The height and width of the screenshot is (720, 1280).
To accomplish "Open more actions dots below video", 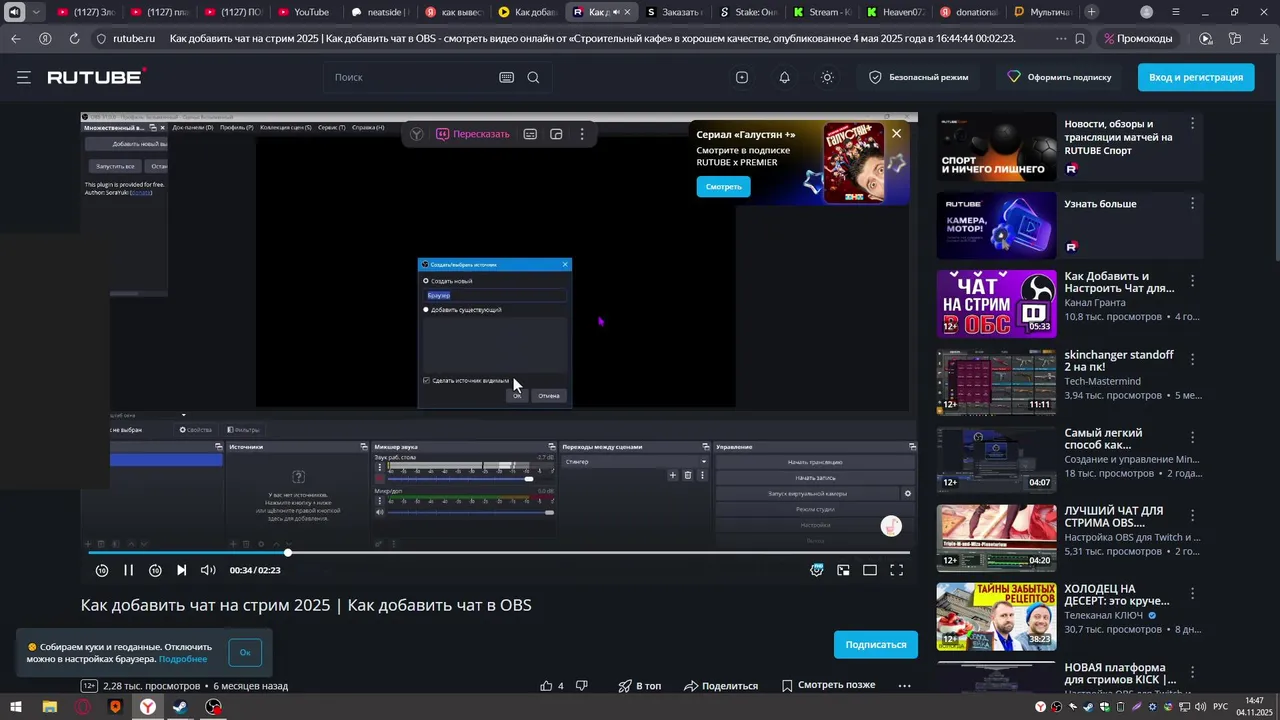I will tap(904, 686).
